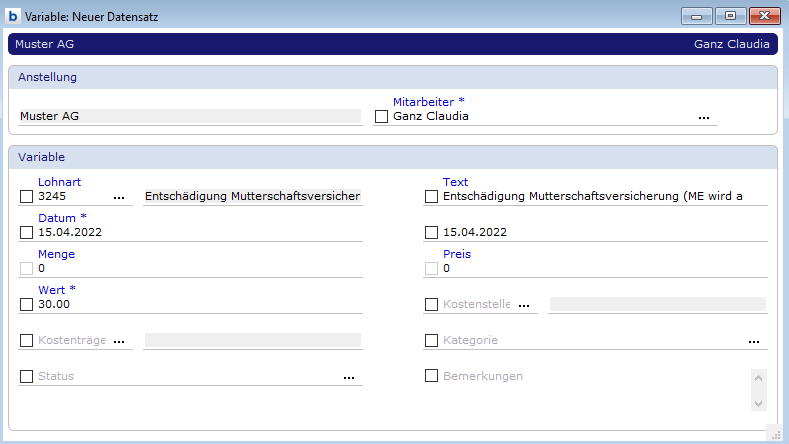Open Kostenstelle lookup ellipsis button
This screenshot has width=789, height=444.
tap(523, 305)
